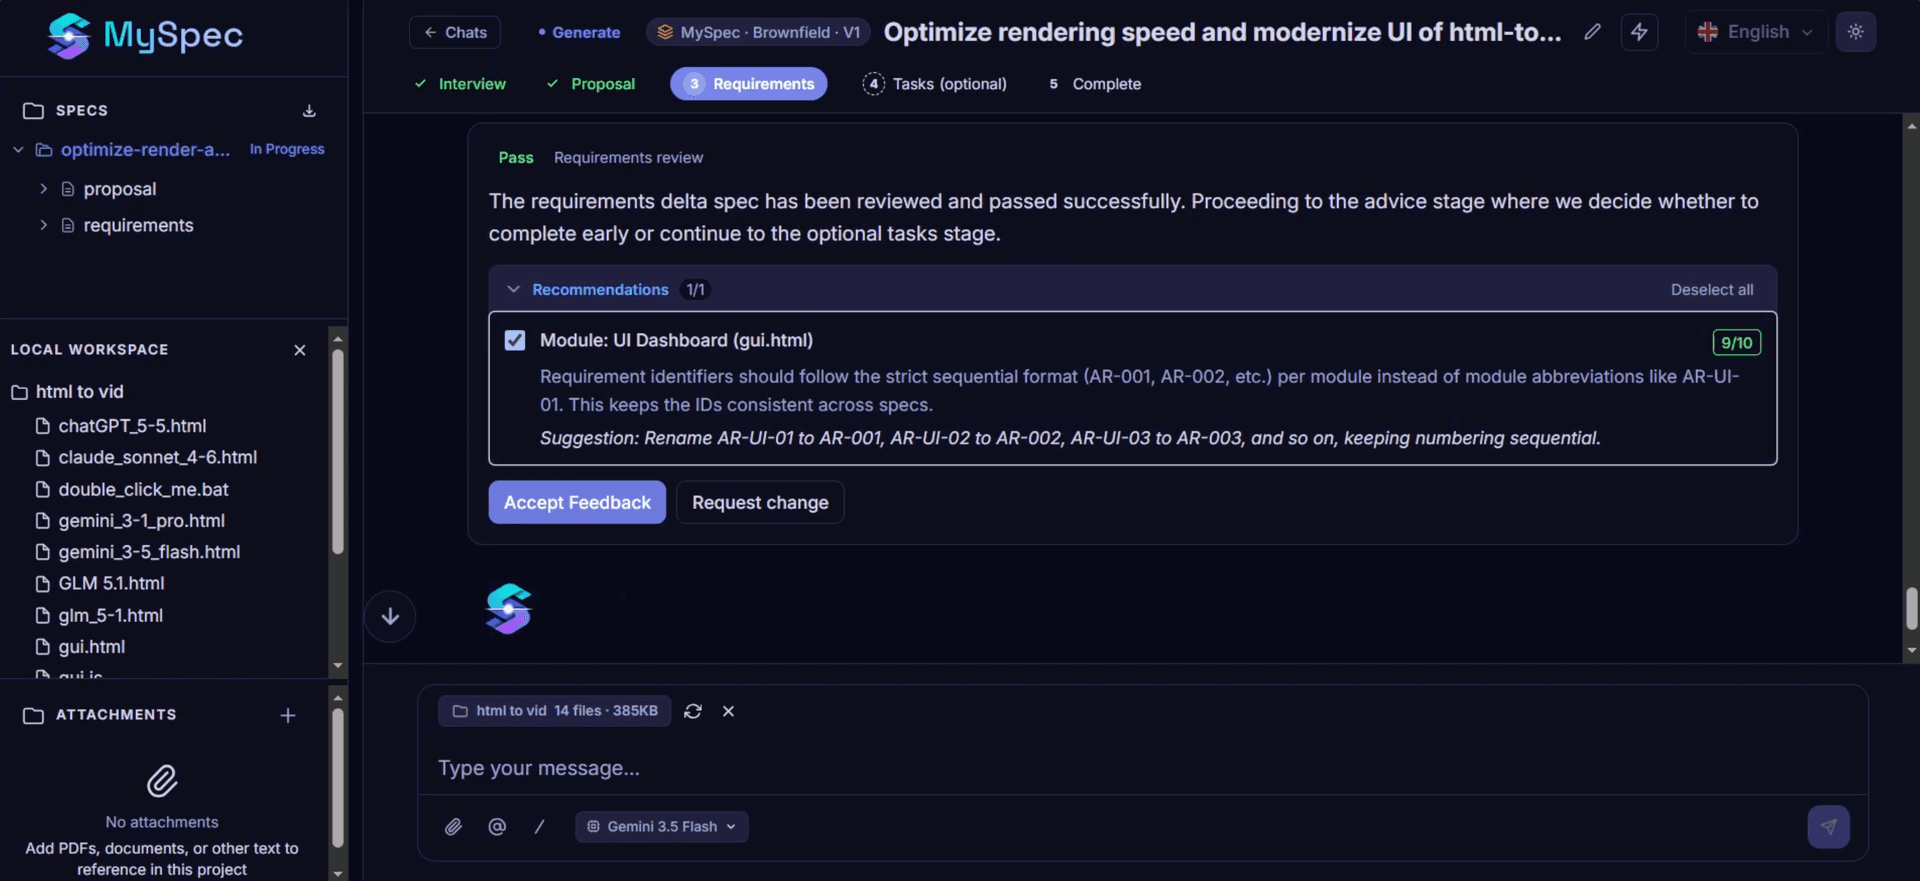Click the lightning bolt quick action icon
This screenshot has height=881, width=1920.
click(1639, 32)
